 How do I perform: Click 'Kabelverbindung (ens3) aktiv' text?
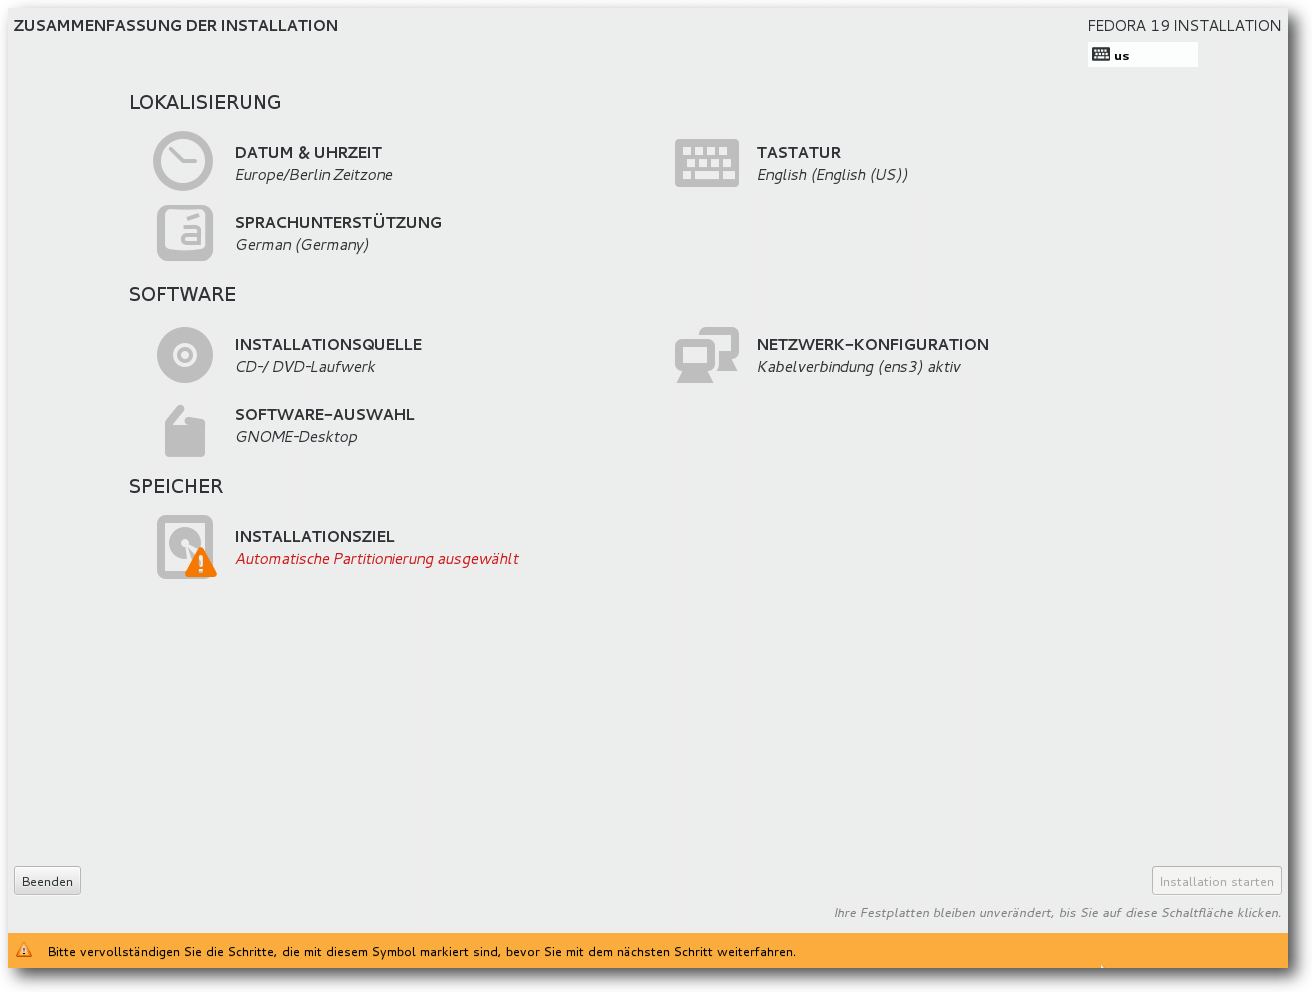pyautogui.click(x=859, y=367)
